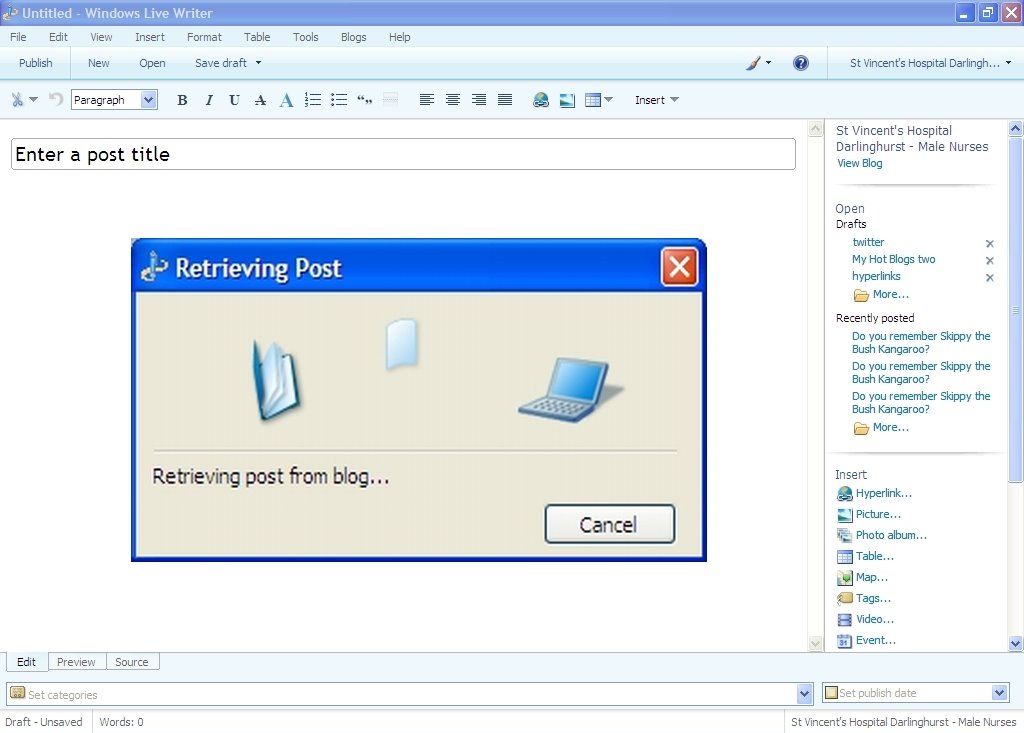Center align text

[x=453, y=100]
